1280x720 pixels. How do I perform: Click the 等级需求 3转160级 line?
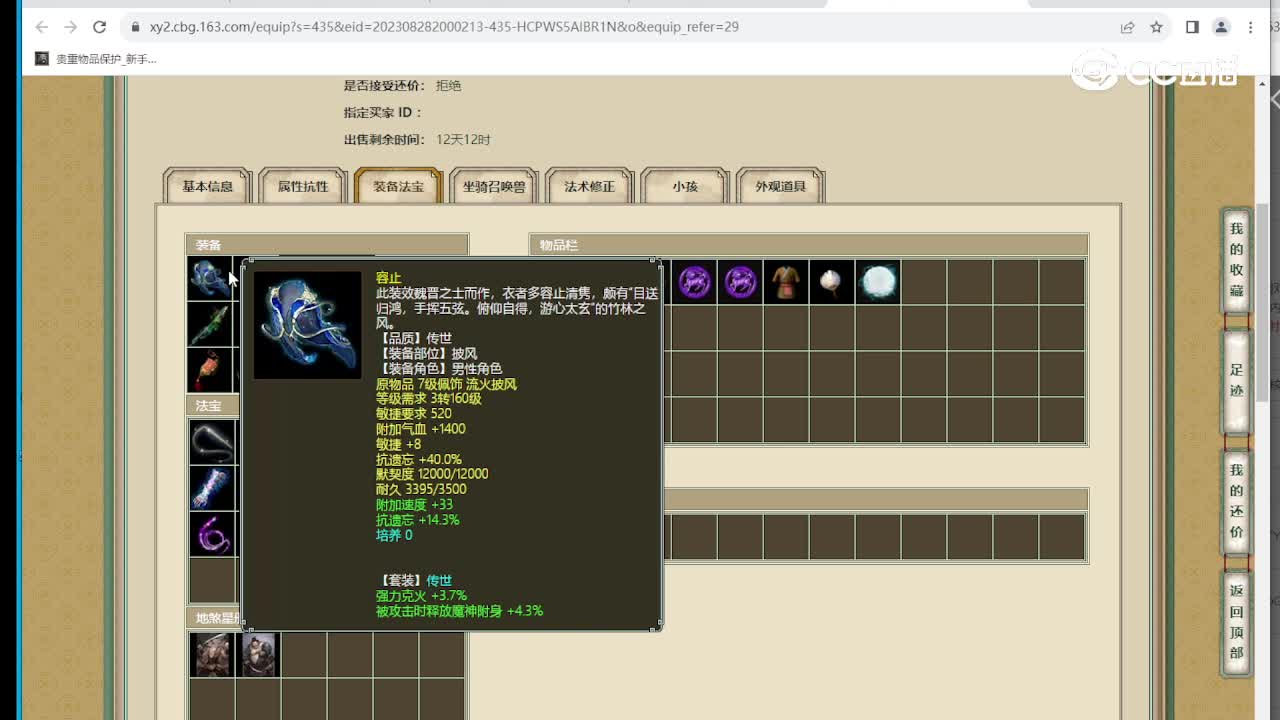click(x=428, y=399)
